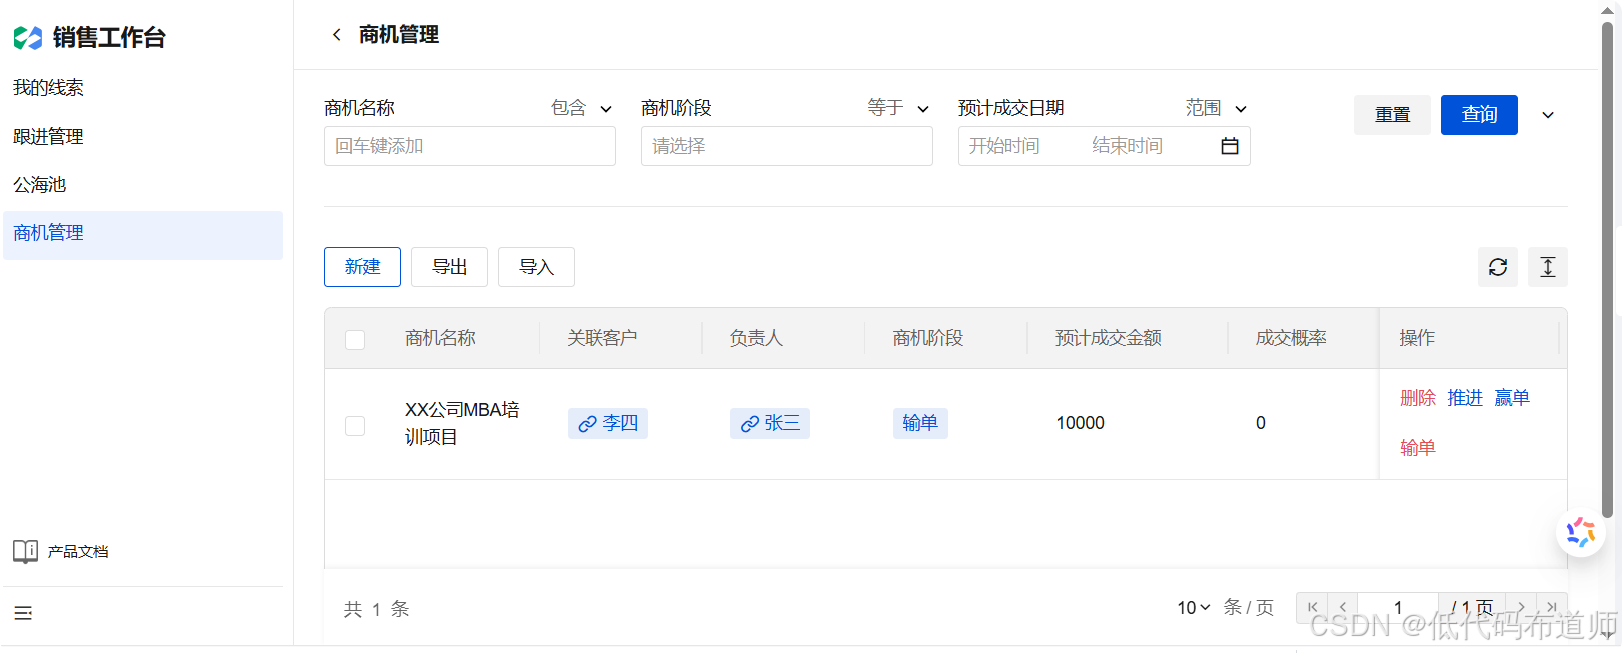Viewport: 1622px width, 653px height.
Task: Click the 10000 amount cell
Action: click(1081, 423)
